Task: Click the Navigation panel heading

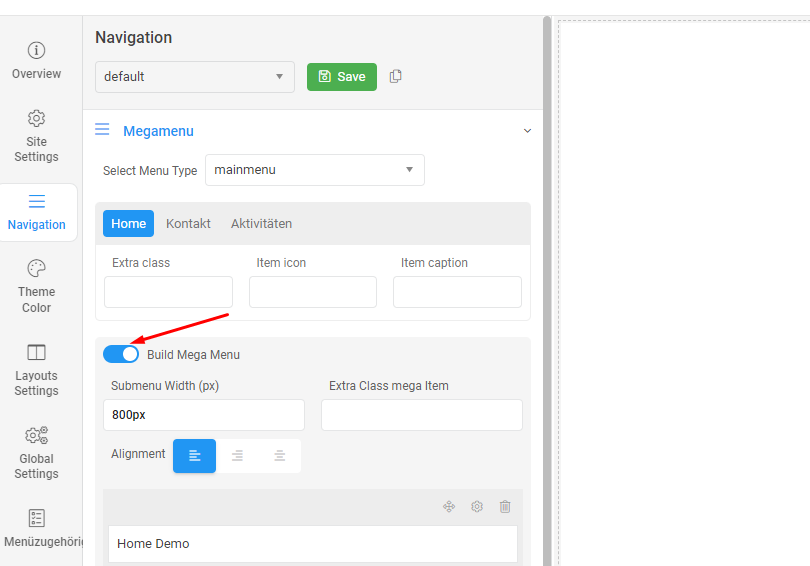Action: tap(133, 37)
